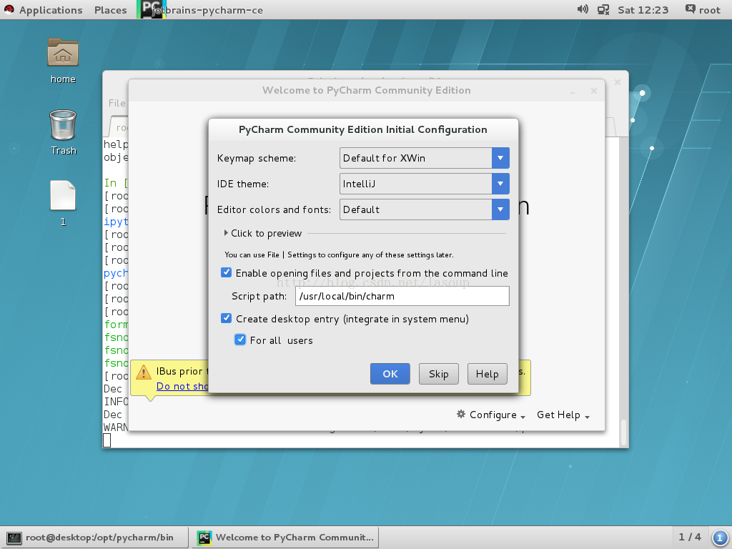Open the Places menu
The image size is (732, 549).
pos(110,10)
